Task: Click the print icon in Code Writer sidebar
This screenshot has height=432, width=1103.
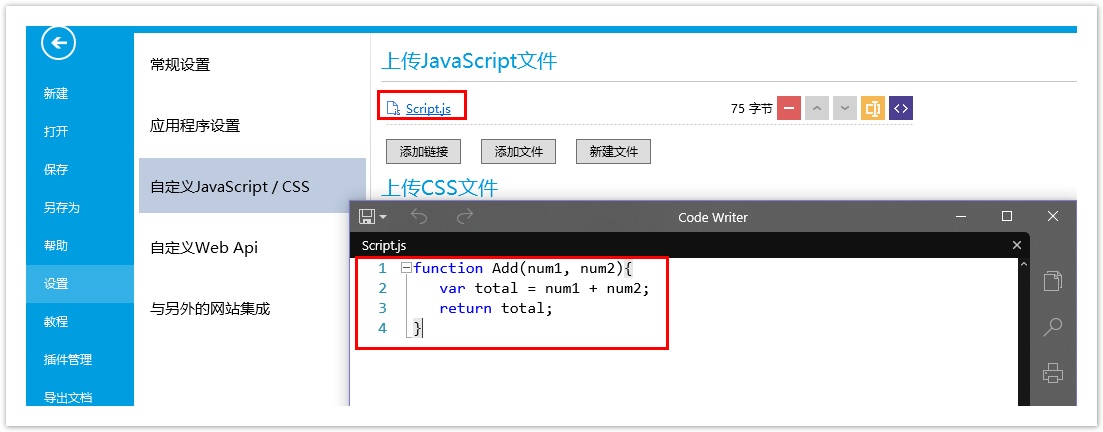Action: pos(1052,372)
